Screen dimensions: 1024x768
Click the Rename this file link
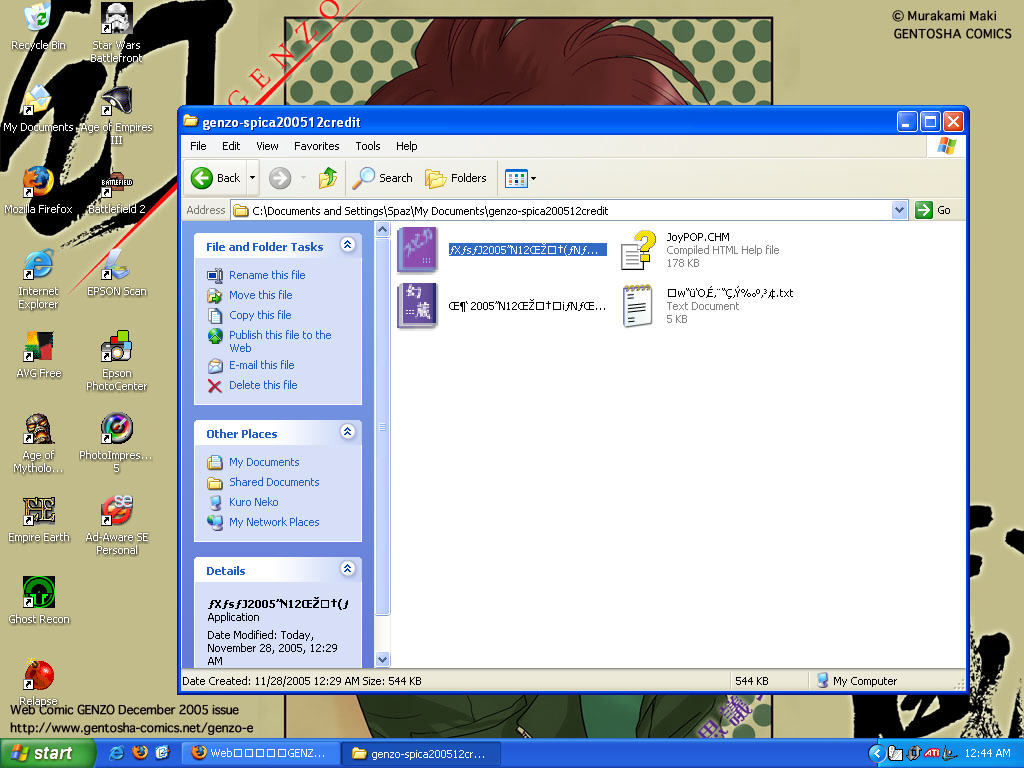click(267, 275)
